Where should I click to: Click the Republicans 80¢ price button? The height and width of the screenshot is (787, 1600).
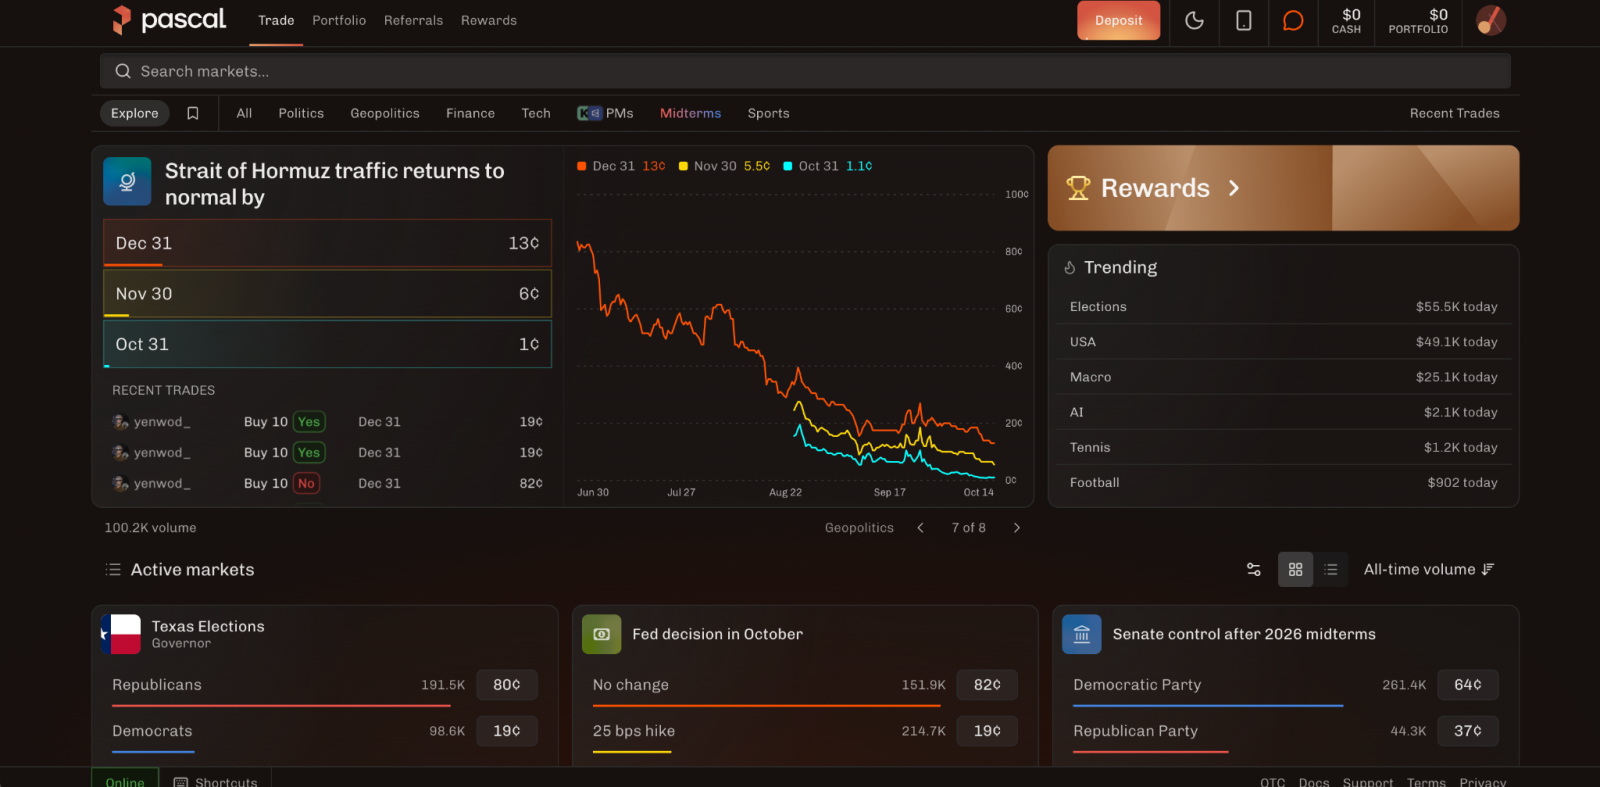[x=507, y=685]
